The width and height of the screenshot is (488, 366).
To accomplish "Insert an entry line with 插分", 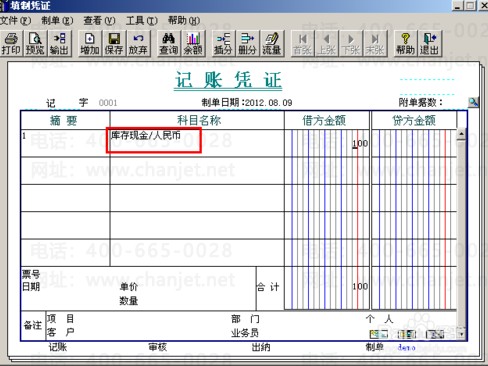I will (x=223, y=43).
